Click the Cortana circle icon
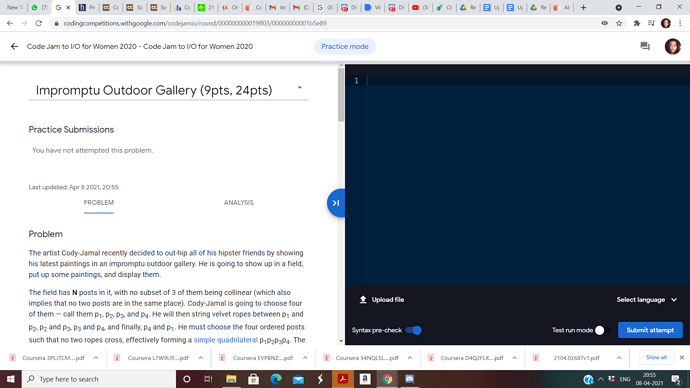This screenshot has width=690, height=388. click(187, 379)
